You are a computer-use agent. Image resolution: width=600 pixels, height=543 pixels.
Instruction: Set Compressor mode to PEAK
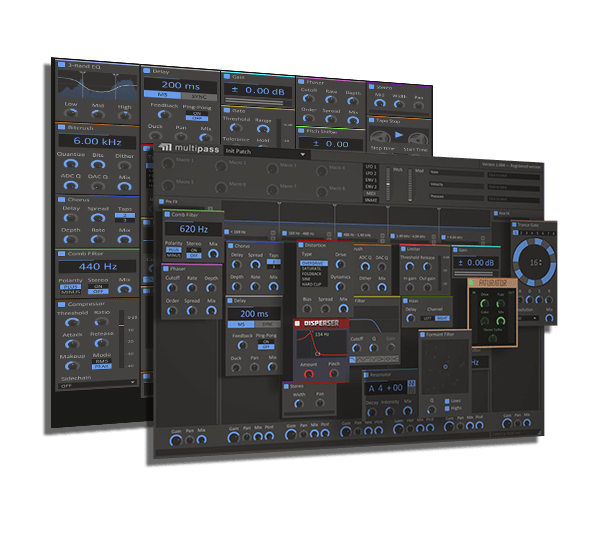(101, 367)
